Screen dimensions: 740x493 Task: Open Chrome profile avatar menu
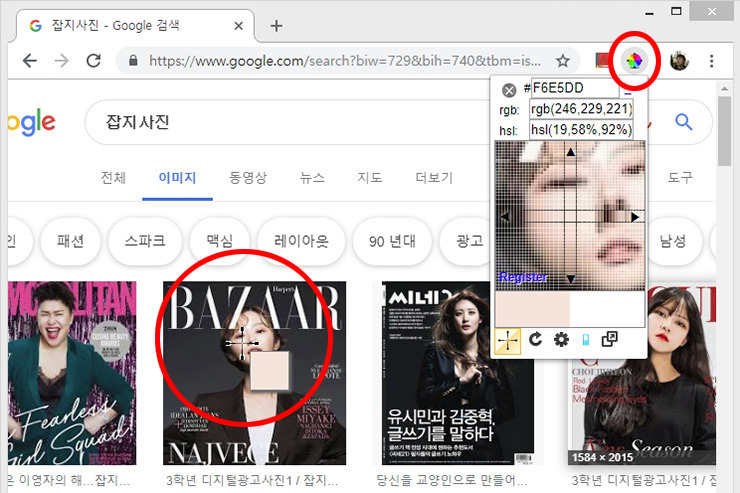coord(679,61)
